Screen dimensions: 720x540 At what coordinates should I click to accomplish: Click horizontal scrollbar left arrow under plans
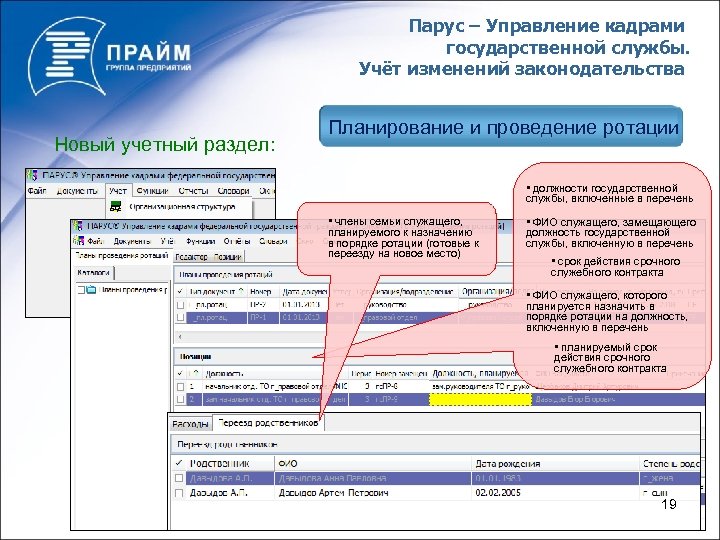pyautogui.click(x=180, y=337)
